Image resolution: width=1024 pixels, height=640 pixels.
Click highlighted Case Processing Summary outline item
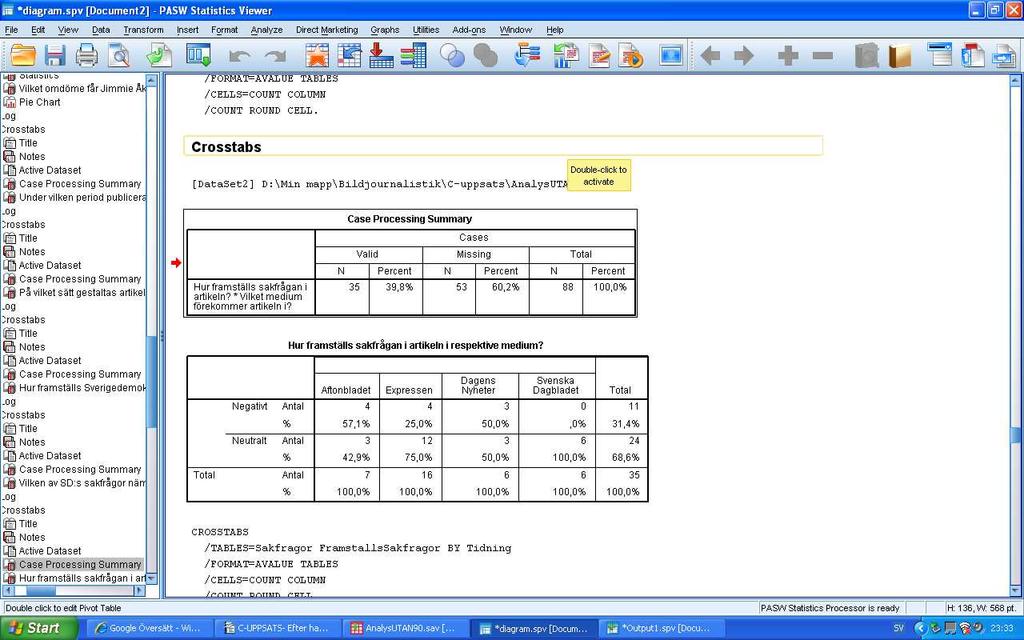[x=80, y=565]
